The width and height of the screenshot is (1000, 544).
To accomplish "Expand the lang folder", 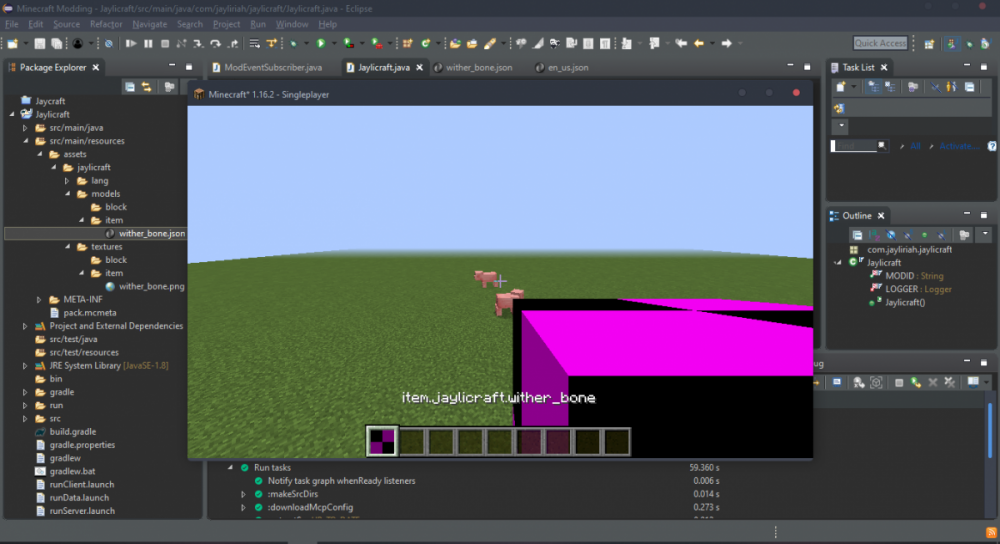I will coord(67,180).
